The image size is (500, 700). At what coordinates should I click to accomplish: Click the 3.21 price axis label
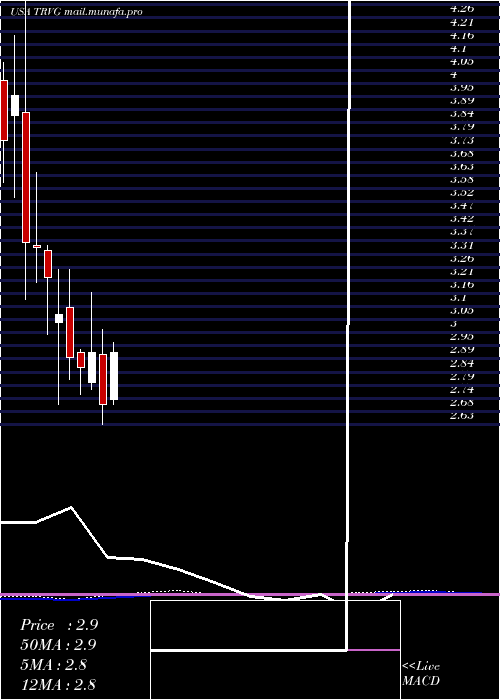tap(462, 271)
